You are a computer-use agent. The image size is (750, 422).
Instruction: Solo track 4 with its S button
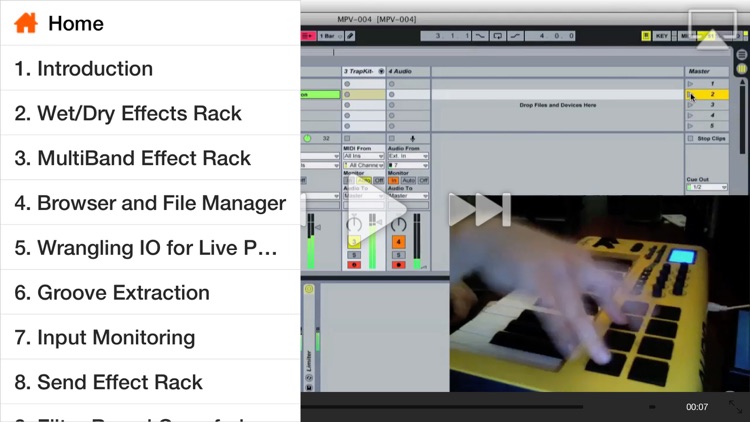click(398, 255)
